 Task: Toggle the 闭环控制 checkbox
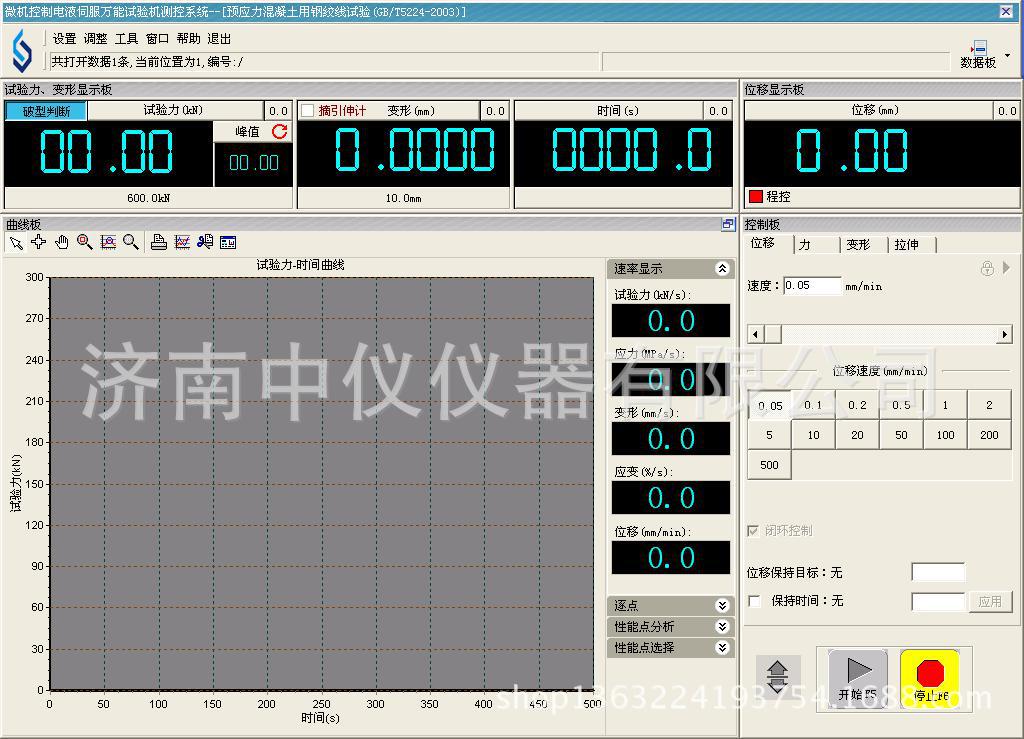click(x=753, y=531)
